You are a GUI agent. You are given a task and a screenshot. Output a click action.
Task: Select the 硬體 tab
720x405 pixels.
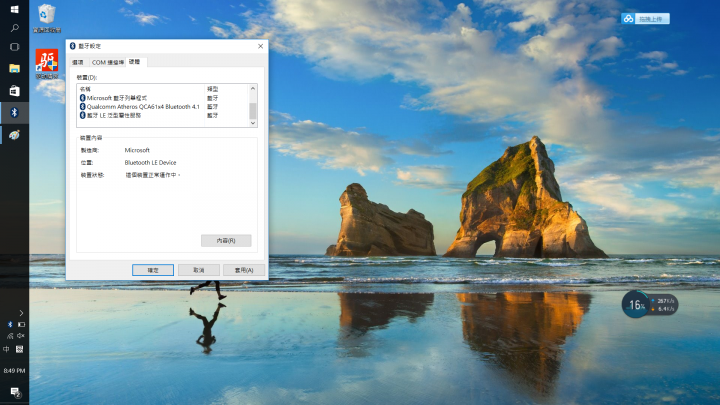pyautogui.click(x=135, y=62)
